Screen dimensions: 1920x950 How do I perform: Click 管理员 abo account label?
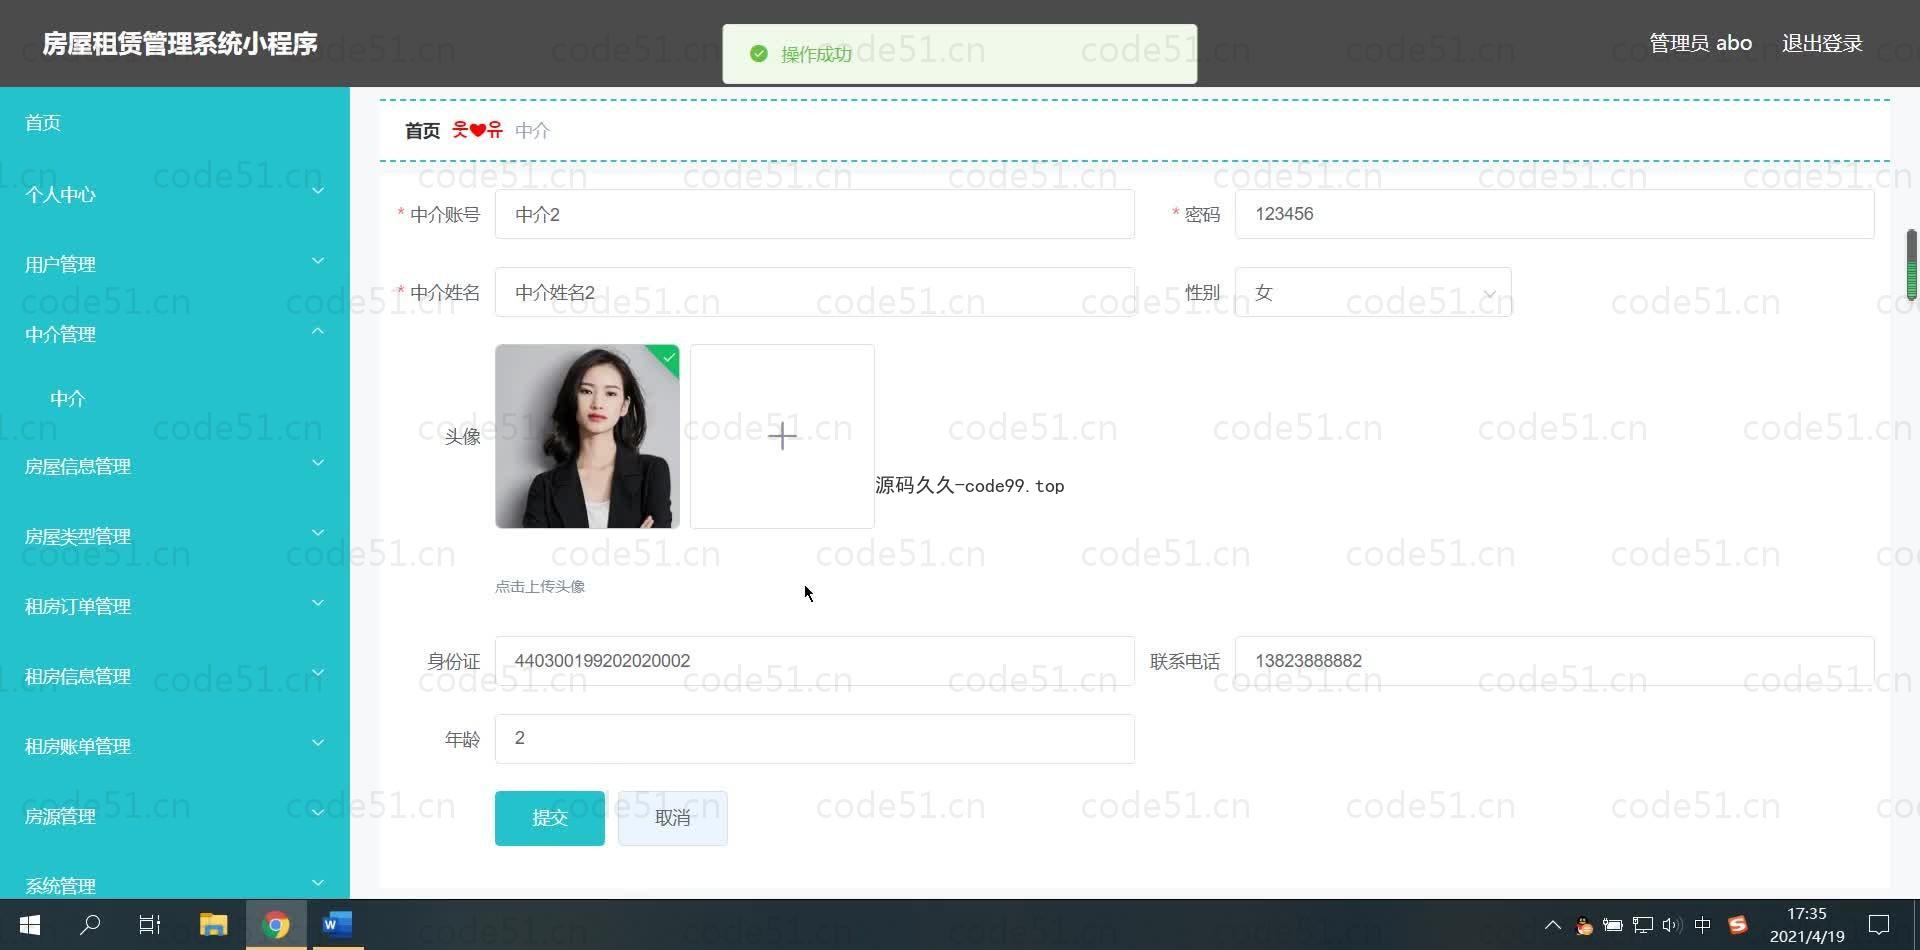[1700, 43]
